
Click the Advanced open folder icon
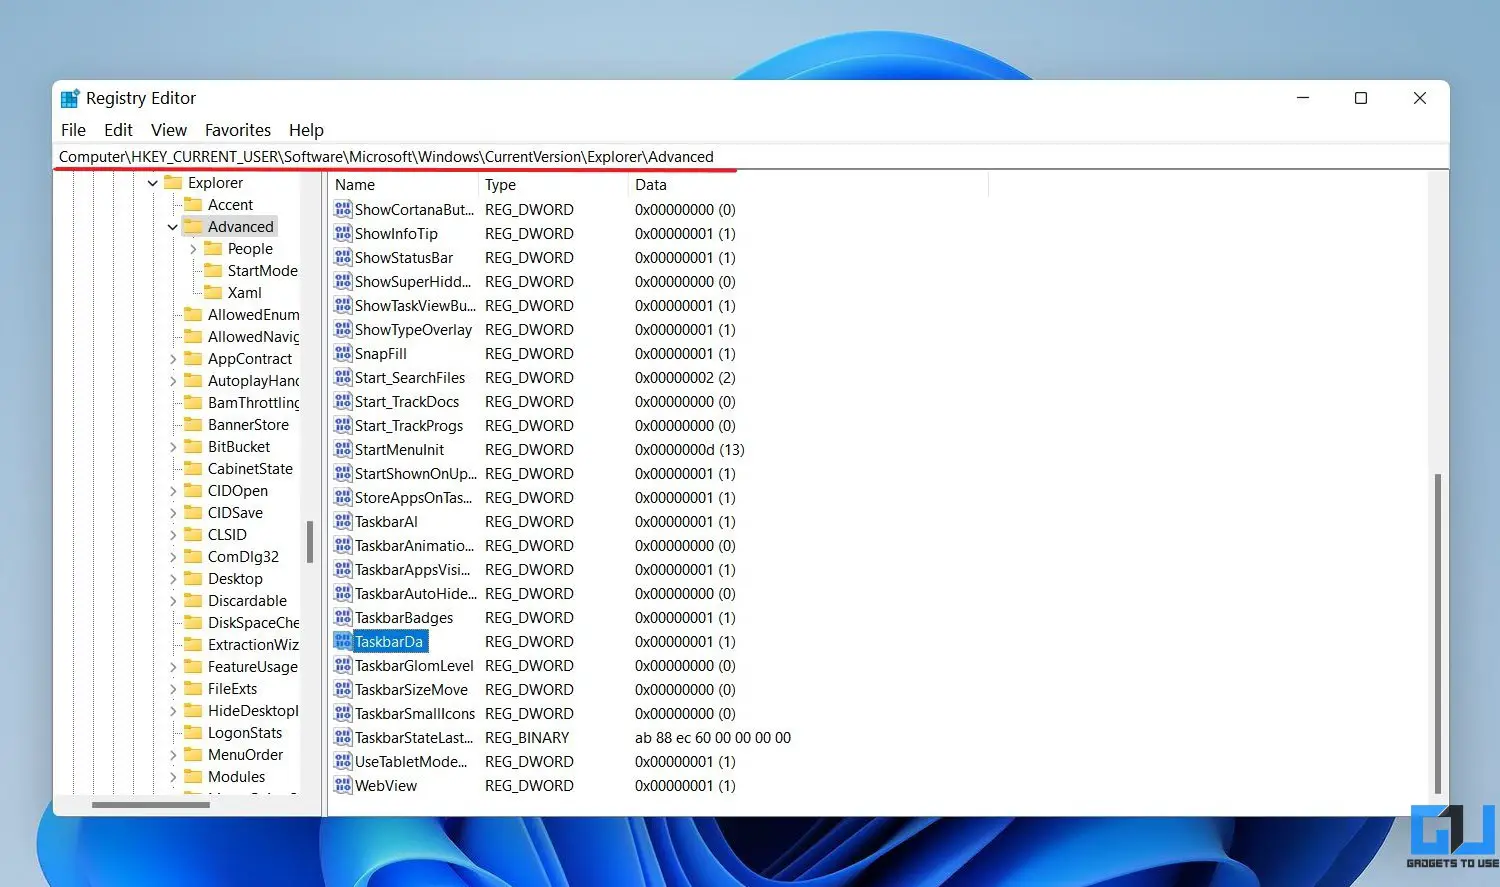click(x=193, y=226)
